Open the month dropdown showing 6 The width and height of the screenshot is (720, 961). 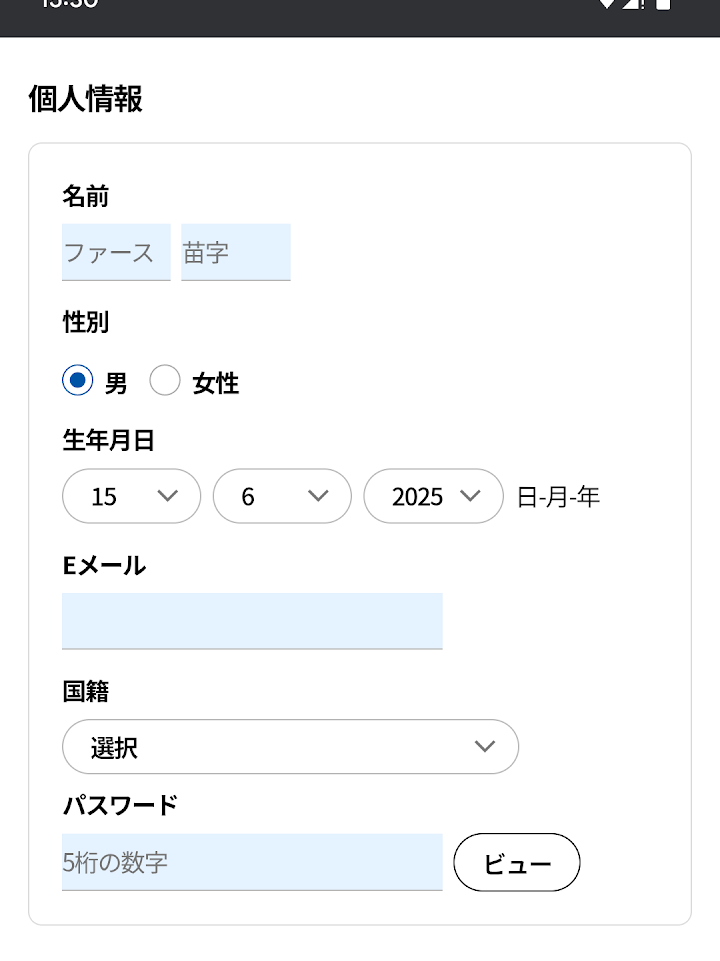[282, 496]
